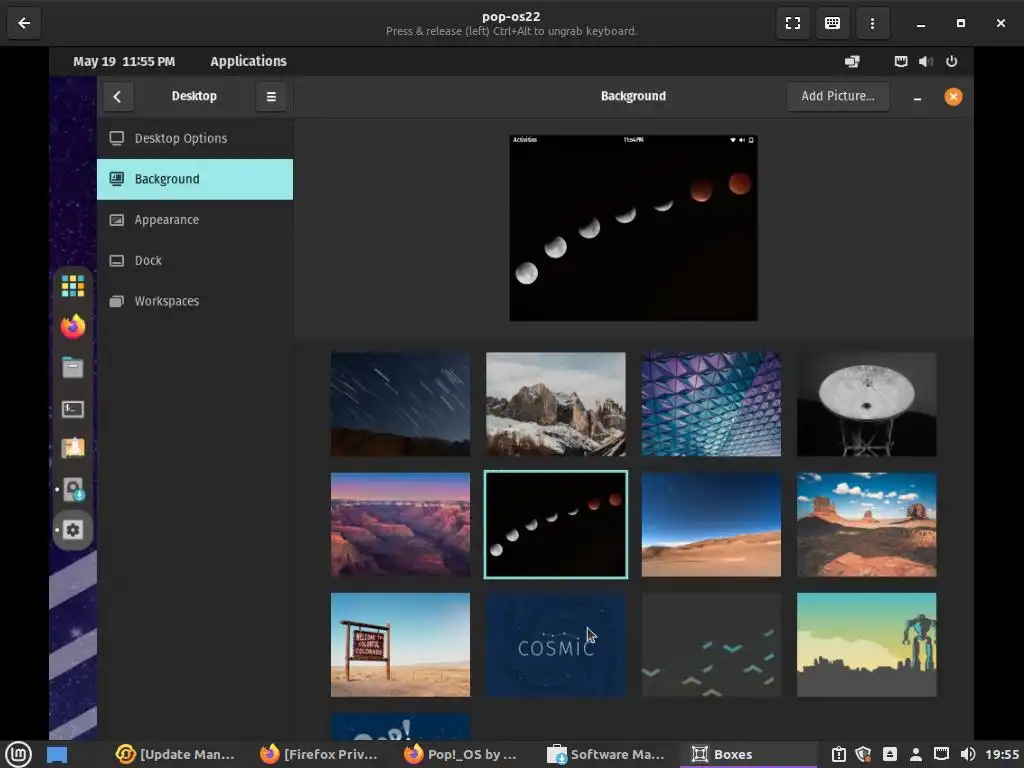Choose the dark teal chevrons wallpaper

pos(711,645)
